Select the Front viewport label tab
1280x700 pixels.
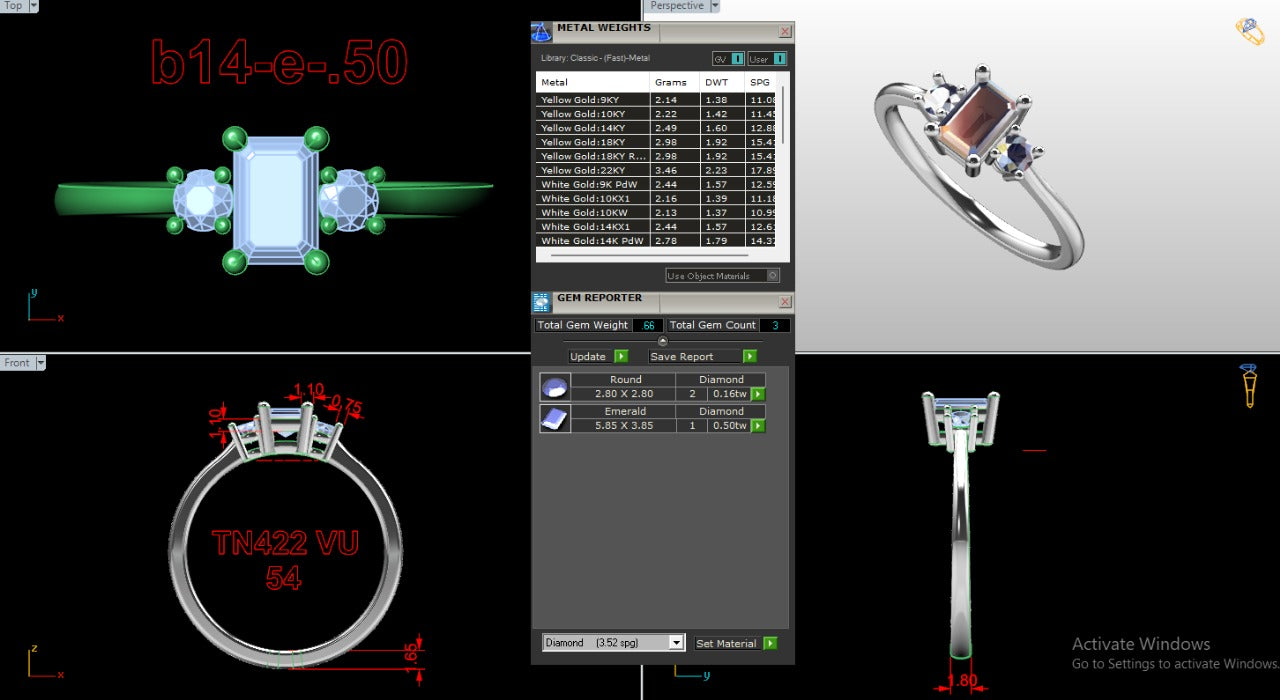tap(17, 363)
